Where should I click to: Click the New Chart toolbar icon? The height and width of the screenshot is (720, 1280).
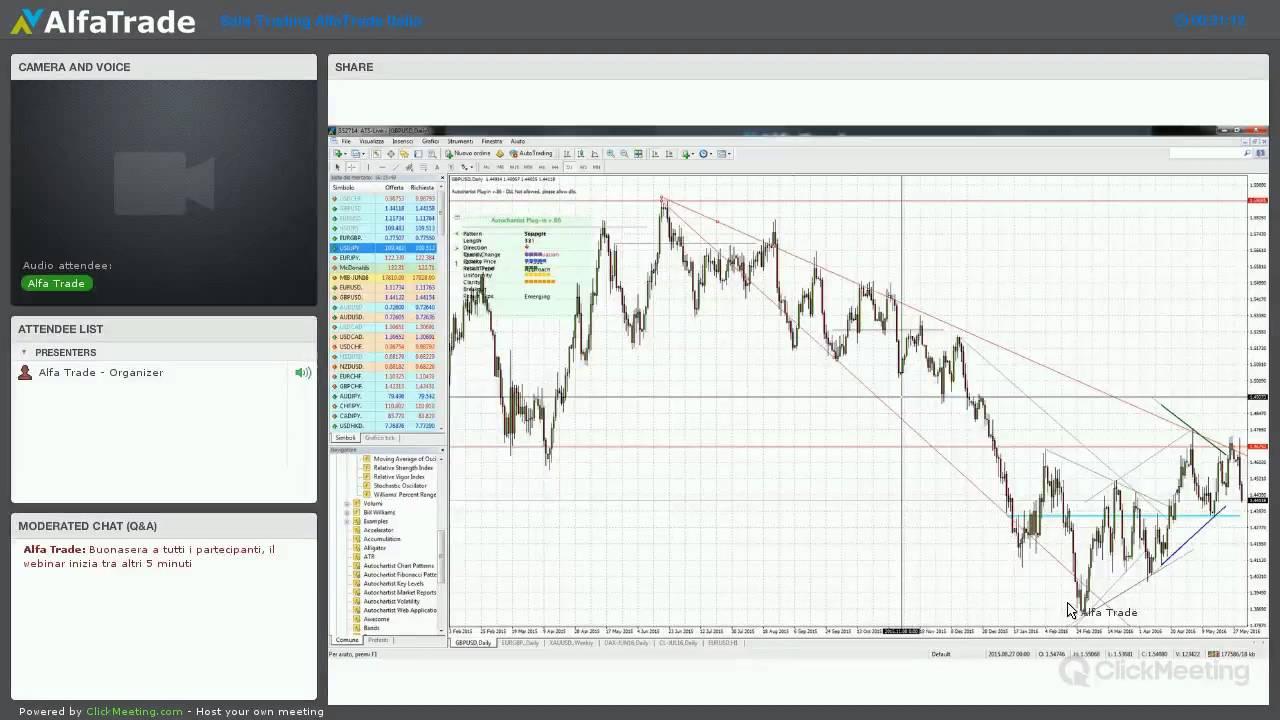[x=338, y=154]
